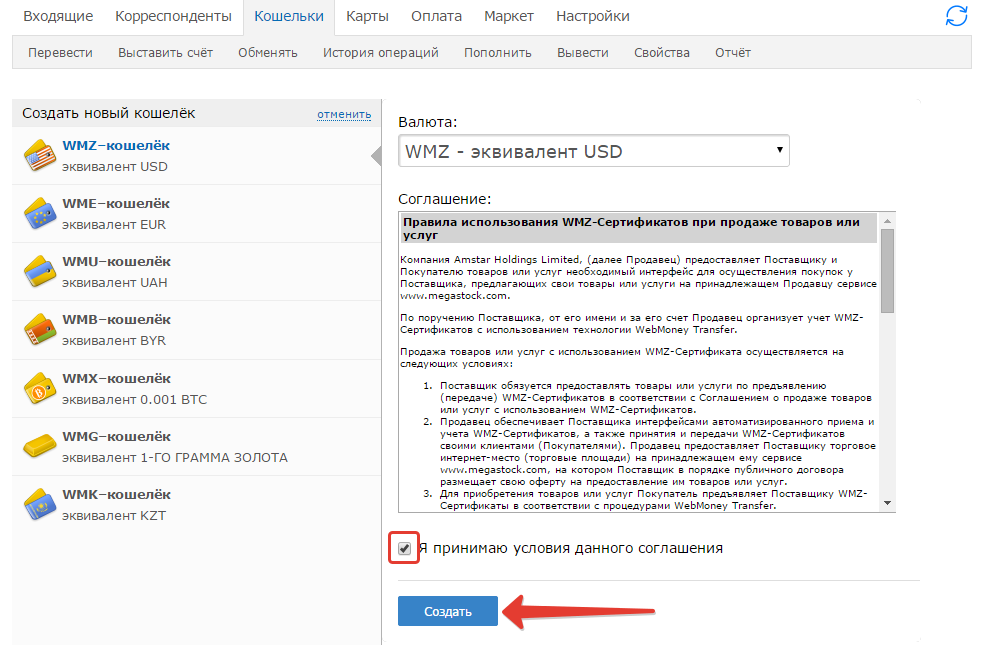The width and height of the screenshot is (982, 645).
Task: Click the Создать button
Action: pos(448,611)
